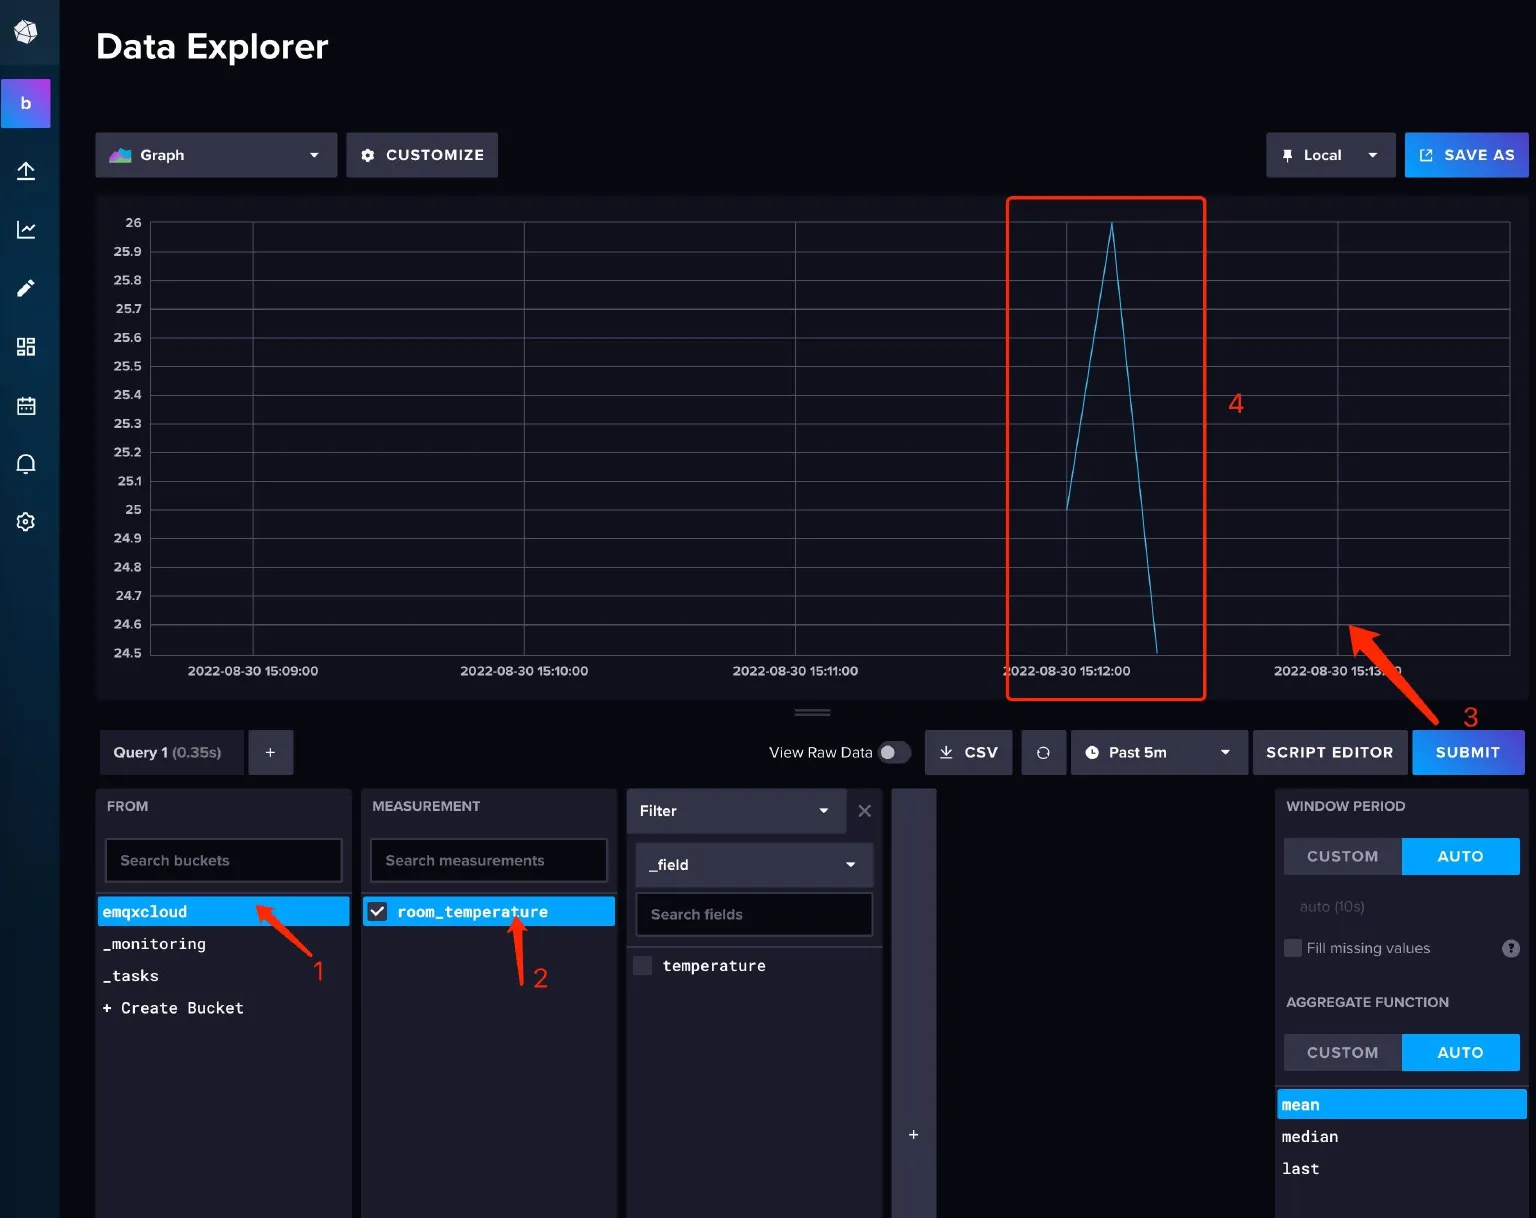Open Alerts bell icon in sidebar
The height and width of the screenshot is (1218, 1536).
(26, 464)
